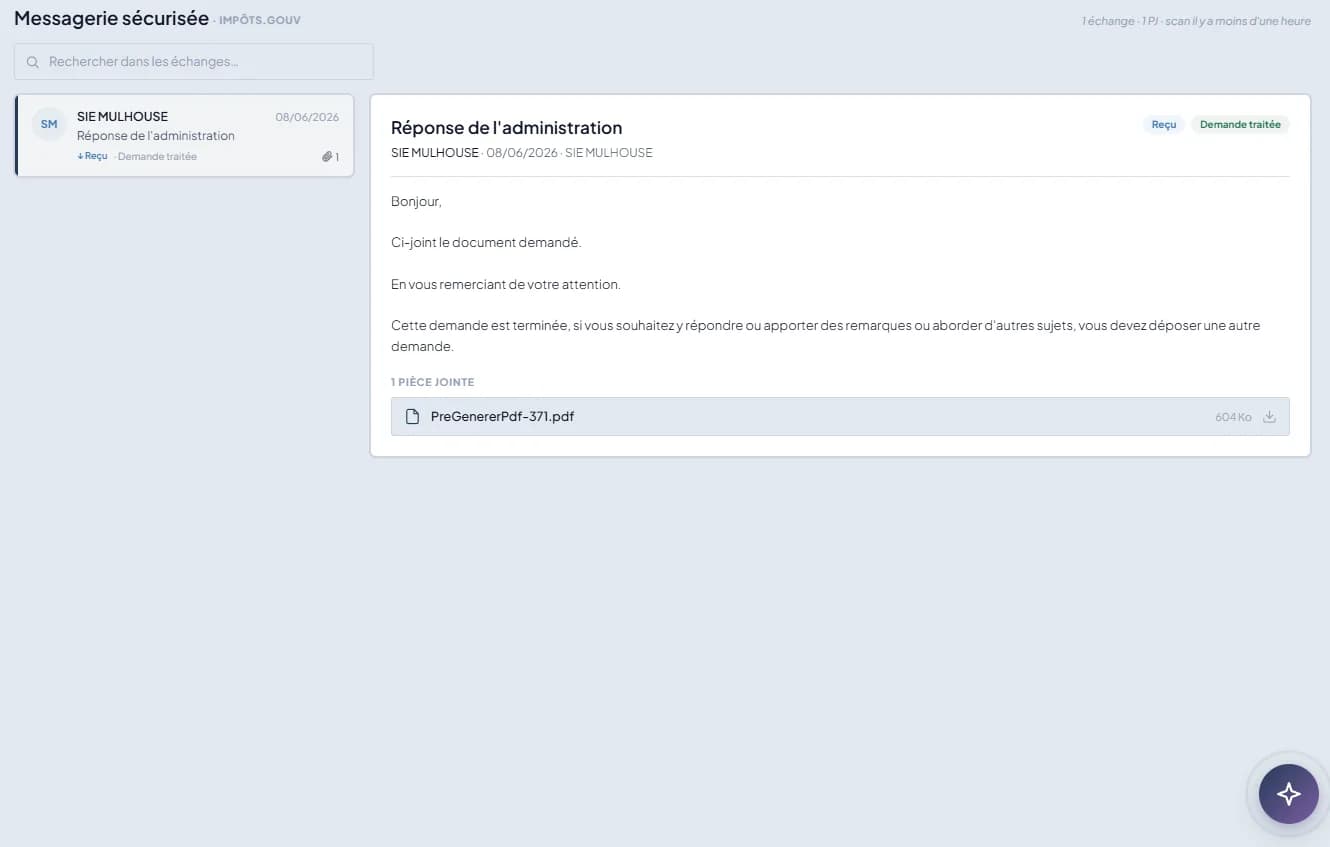
Task: Click the paperclip attachment icon in message list
Action: pyautogui.click(x=327, y=157)
